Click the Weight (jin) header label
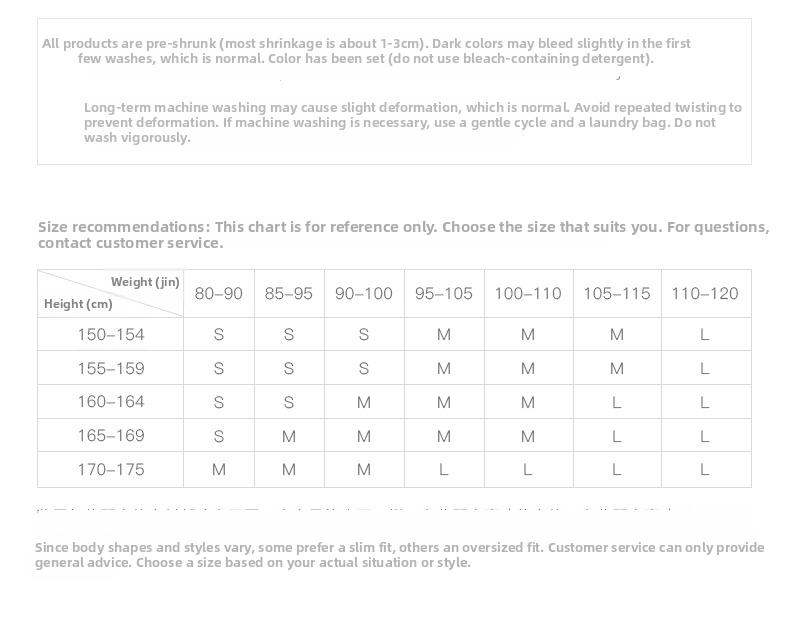Viewport: 790px width, 621px height. [145, 282]
